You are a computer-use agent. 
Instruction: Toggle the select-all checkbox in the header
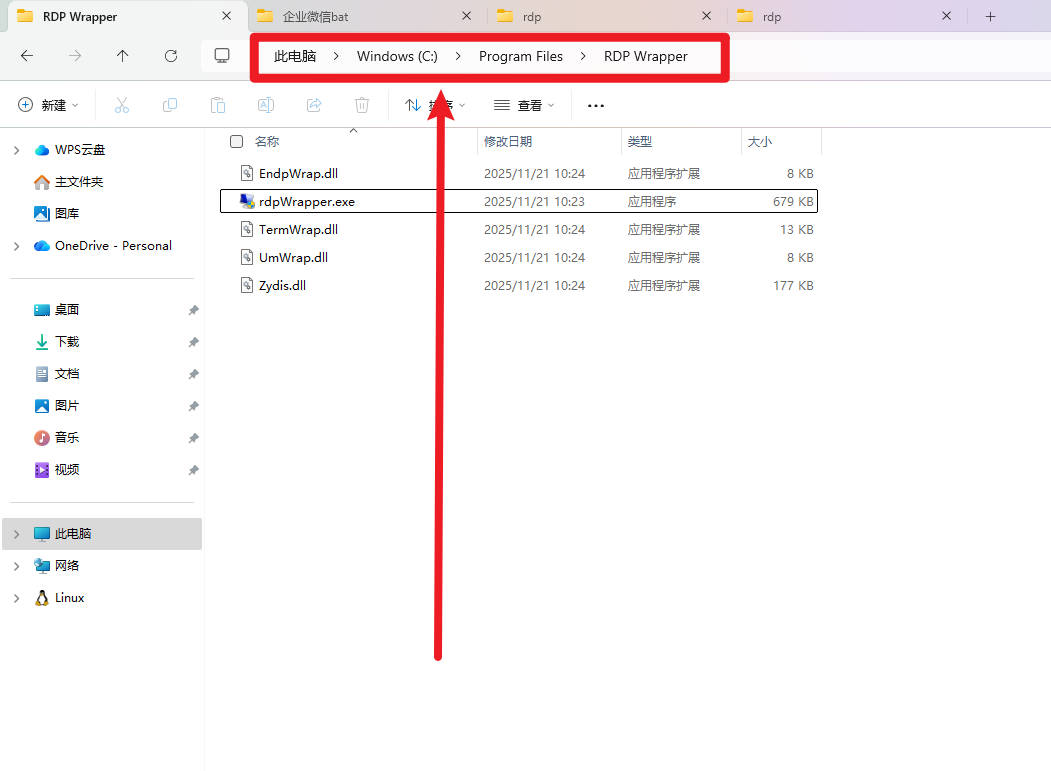tap(237, 141)
